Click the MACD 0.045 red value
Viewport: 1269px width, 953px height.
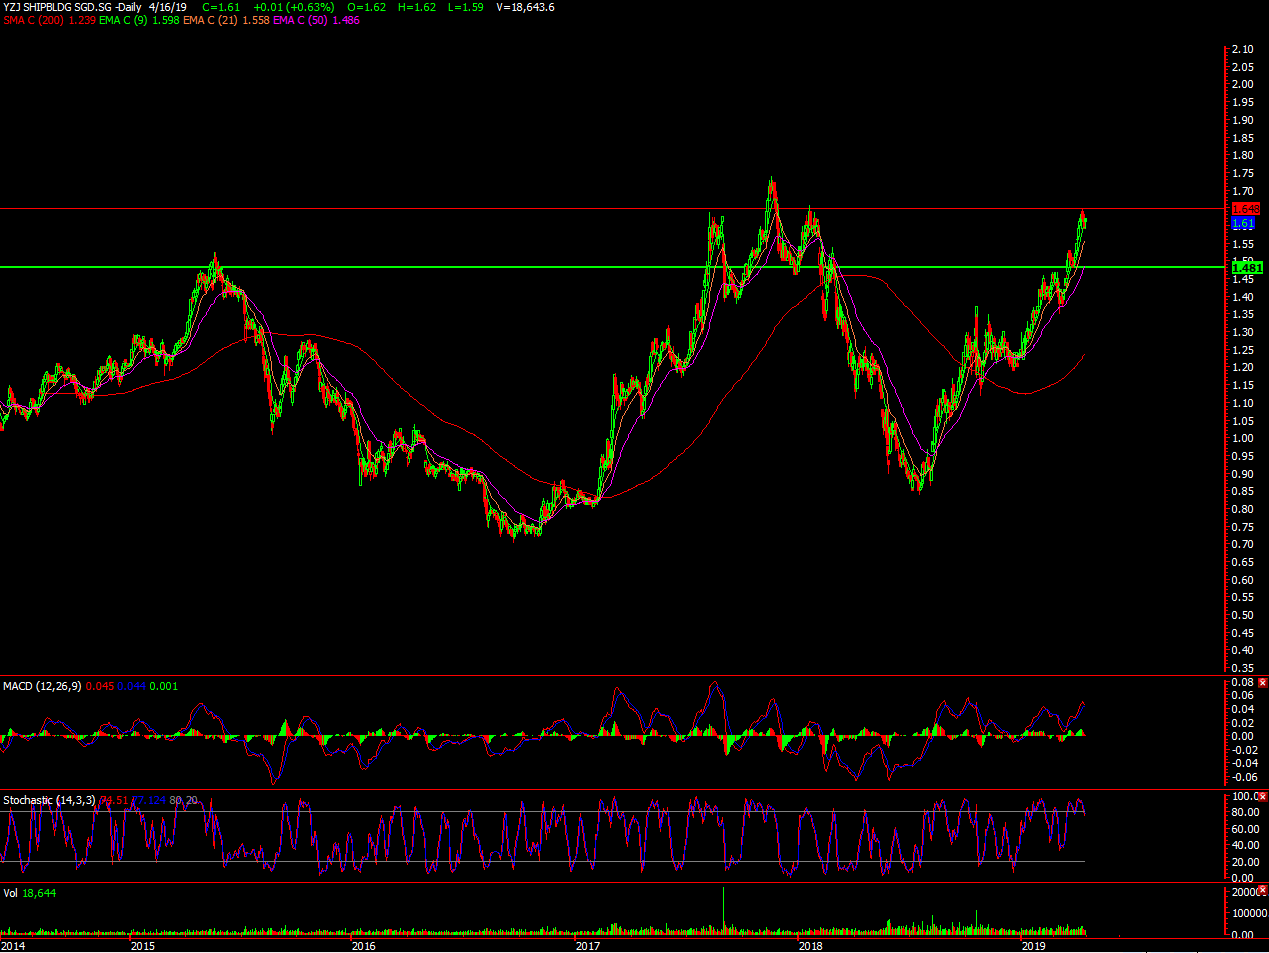pos(100,686)
